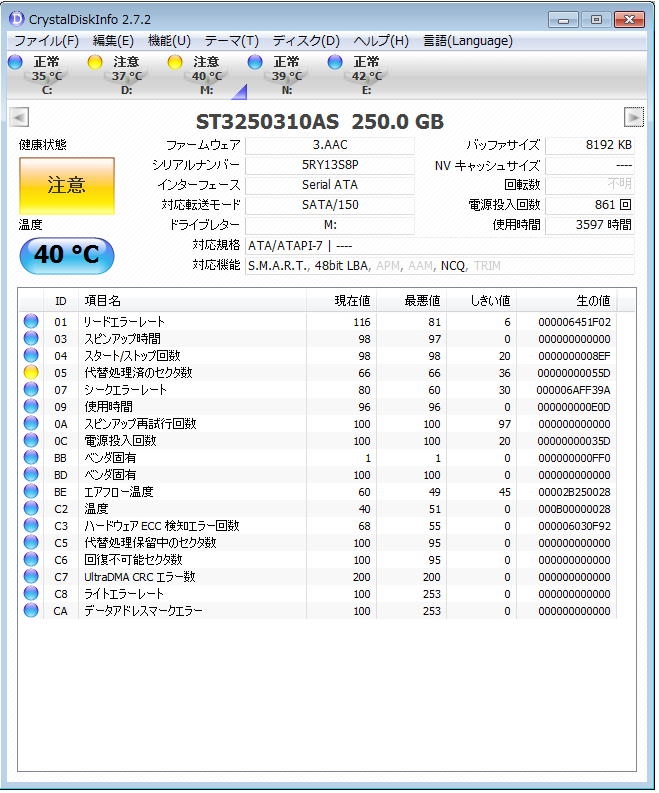Image resolution: width=659 pixels, height=793 pixels.
Task: Click power-on count field 861 回
Action: [x=590, y=205]
